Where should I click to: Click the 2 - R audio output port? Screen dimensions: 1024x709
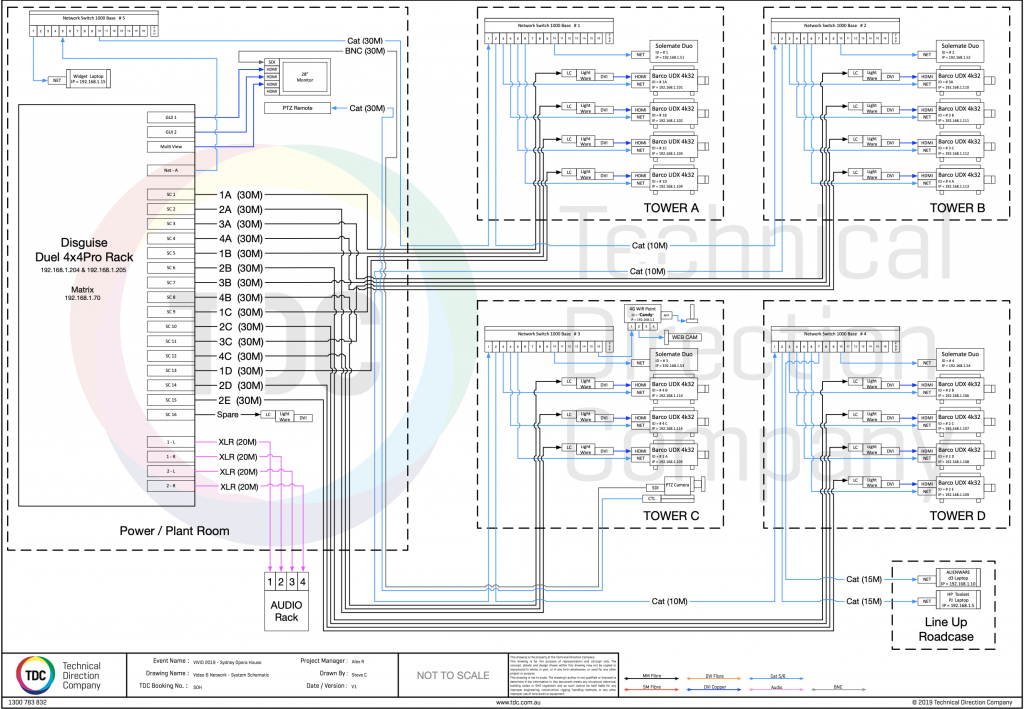tap(171, 486)
